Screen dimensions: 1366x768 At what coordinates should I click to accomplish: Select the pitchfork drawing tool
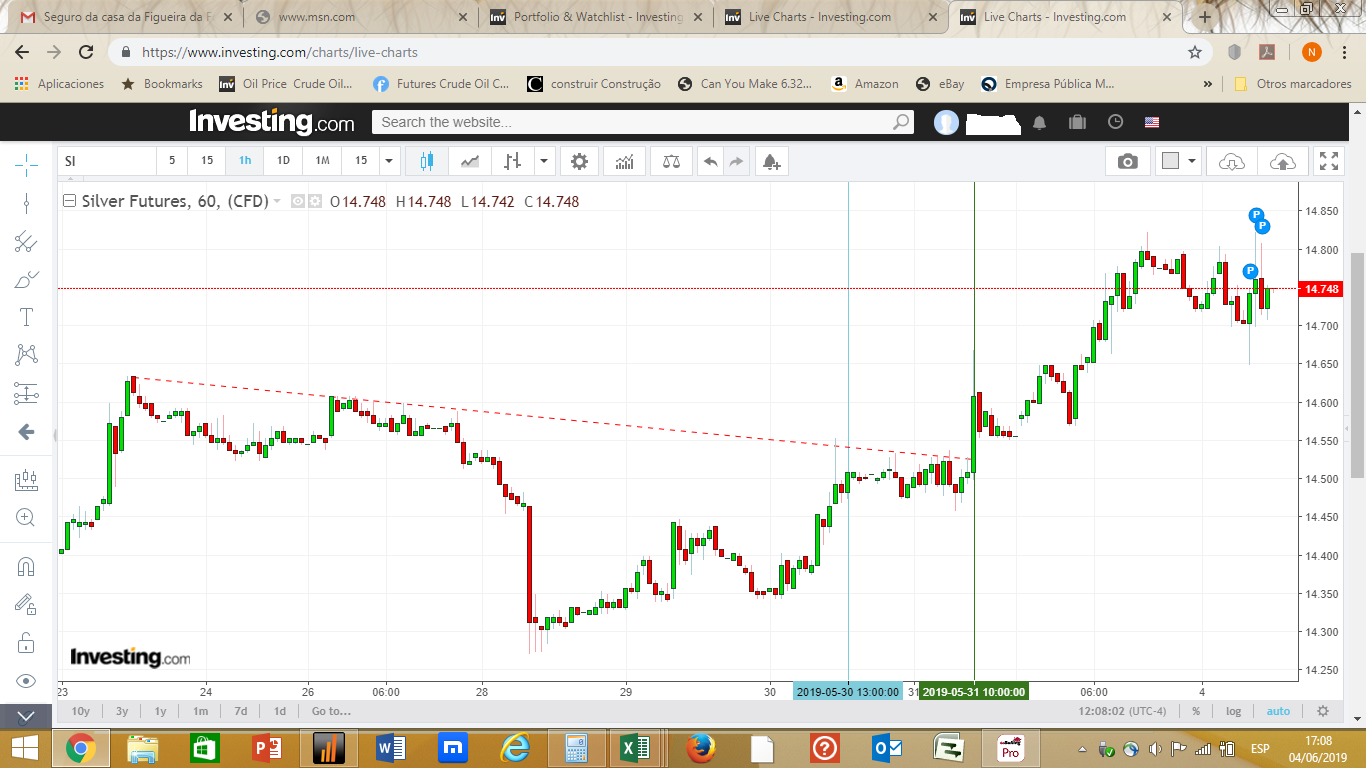[x=26, y=241]
